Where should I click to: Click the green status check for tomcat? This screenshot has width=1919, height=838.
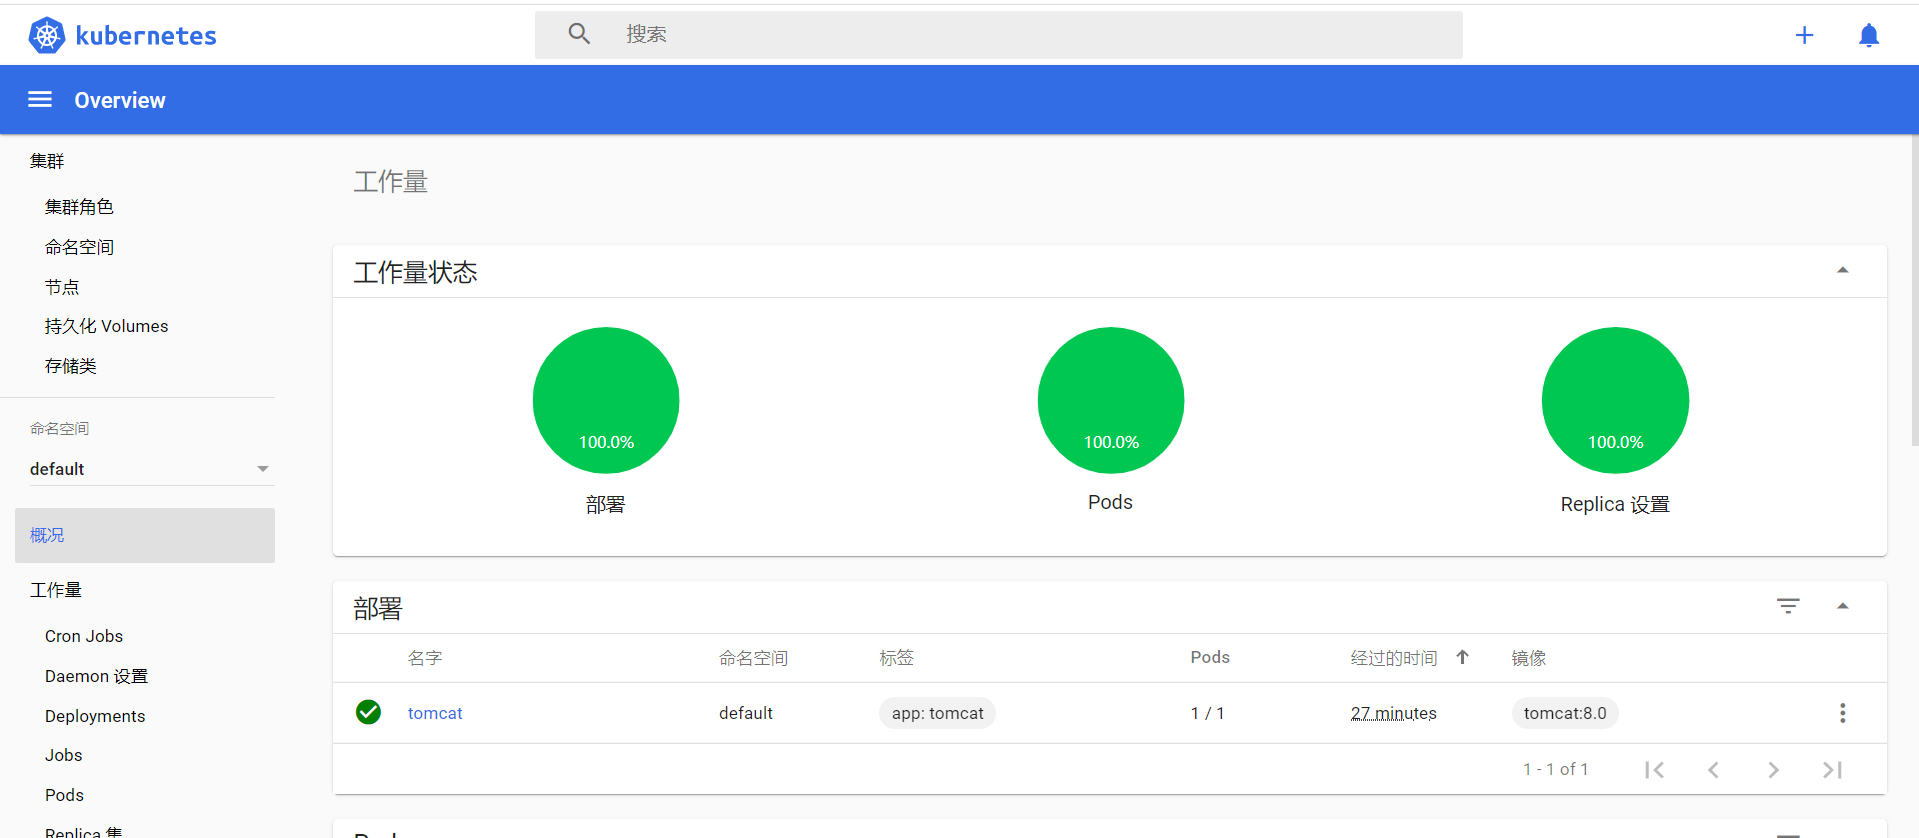pyautogui.click(x=368, y=712)
